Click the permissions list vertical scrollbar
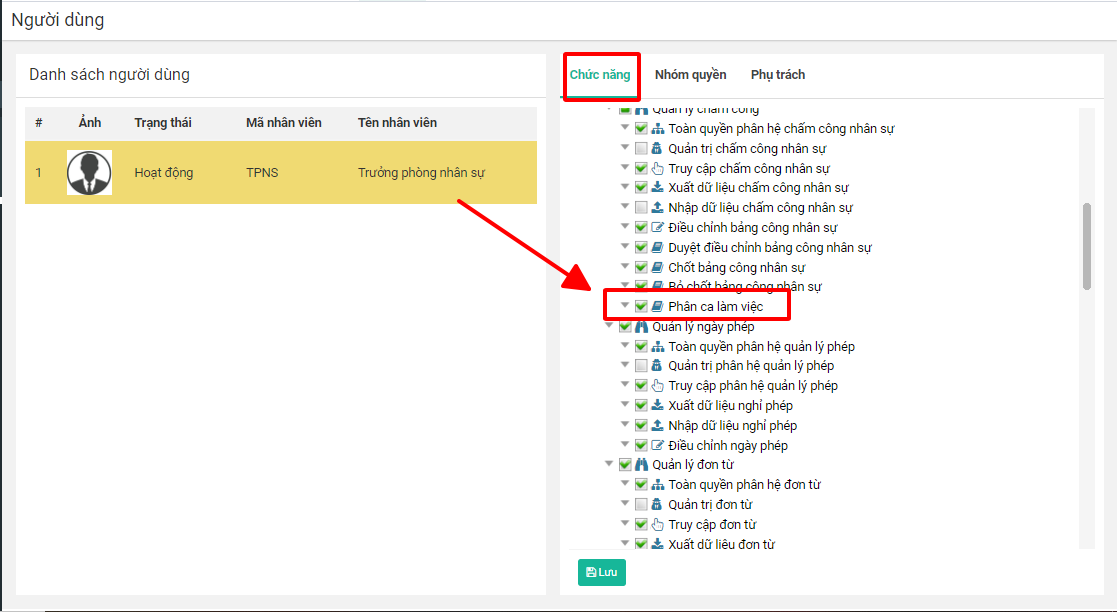The image size is (1117, 612). [x=1087, y=246]
